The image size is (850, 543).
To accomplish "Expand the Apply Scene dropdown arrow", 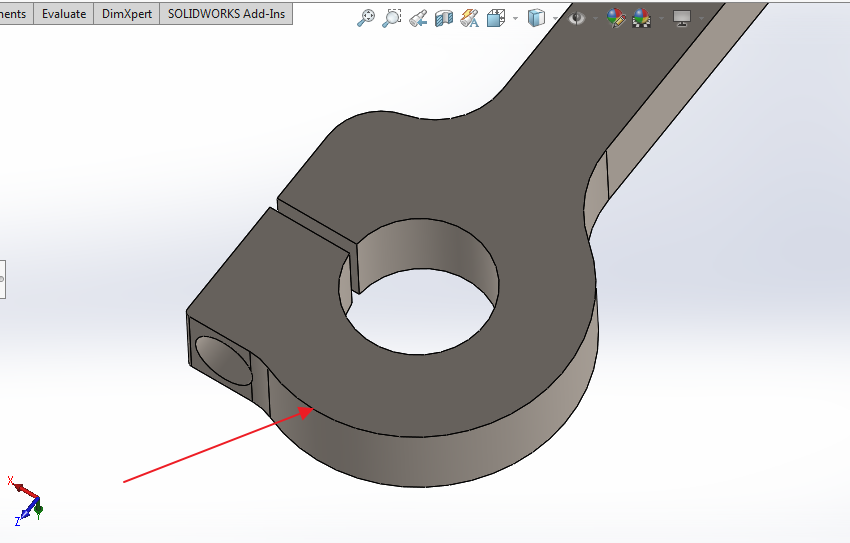I will (x=661, y=18).
